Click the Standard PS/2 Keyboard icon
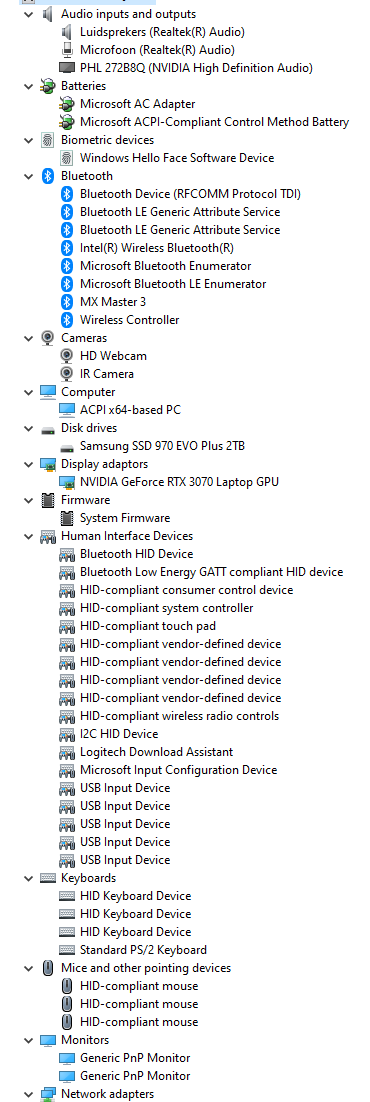 [67, 949]
